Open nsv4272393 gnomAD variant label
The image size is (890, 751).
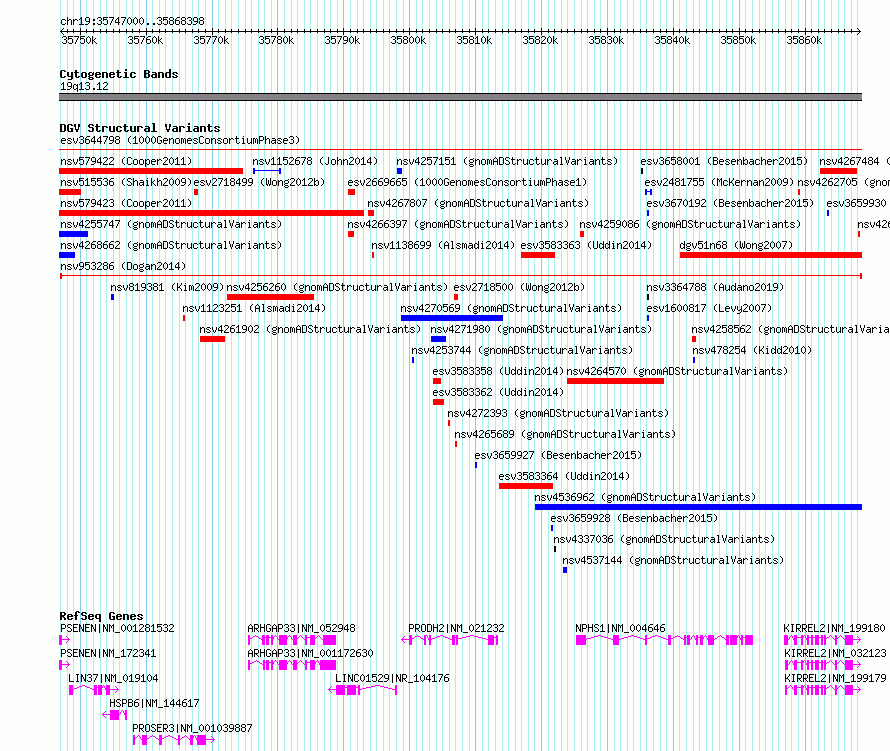coord(558,413)
